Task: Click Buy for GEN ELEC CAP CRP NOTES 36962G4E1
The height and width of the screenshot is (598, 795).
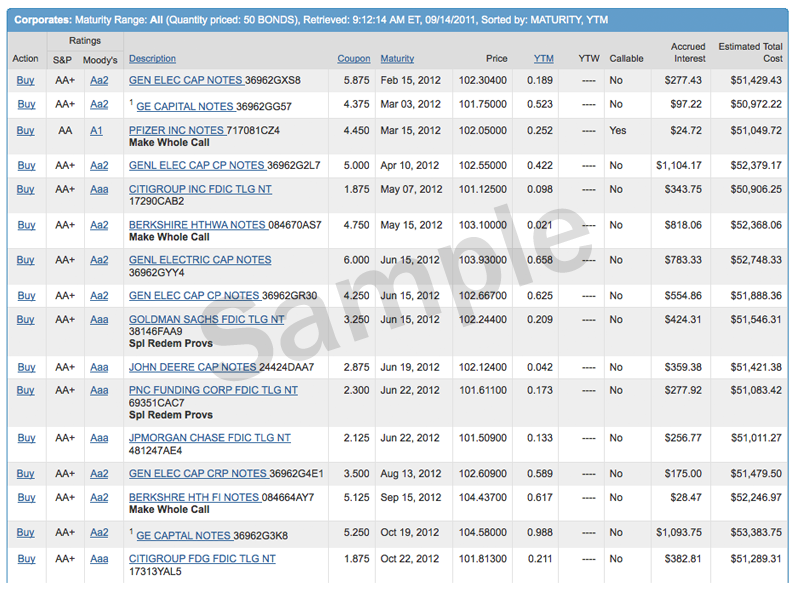Action: (25, 473)
